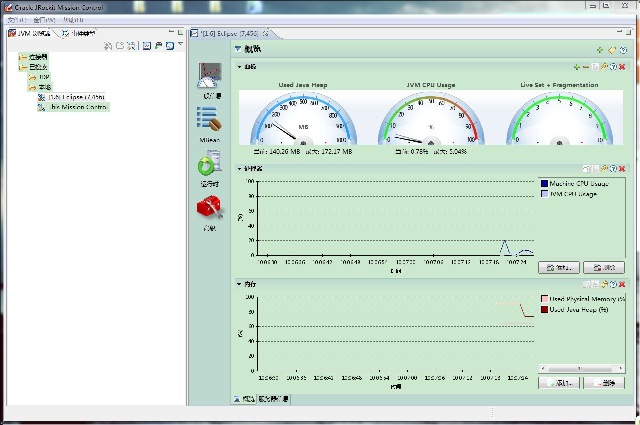Switch to the JVM browser tab
The width and height of the screenshot is (640, 425).
tap(29, 33)
